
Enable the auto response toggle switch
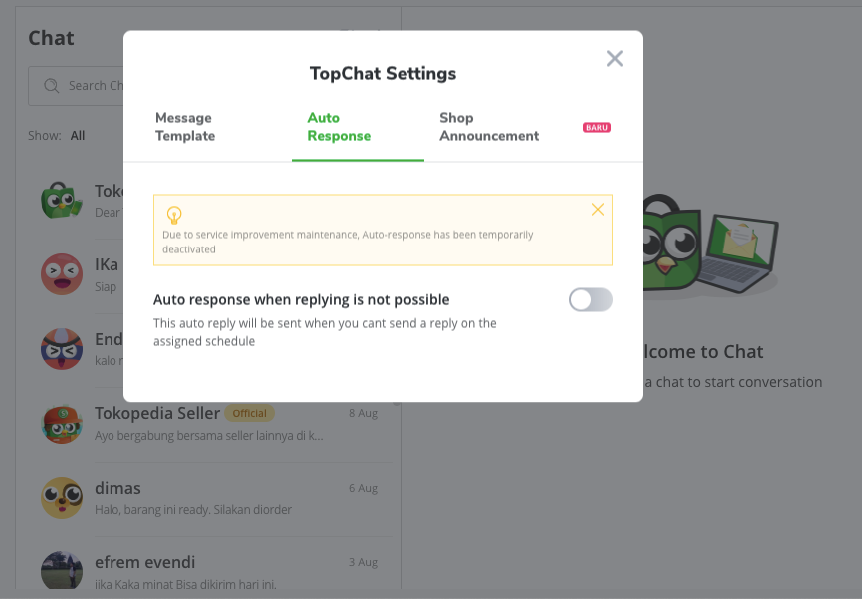coord(590,299)
